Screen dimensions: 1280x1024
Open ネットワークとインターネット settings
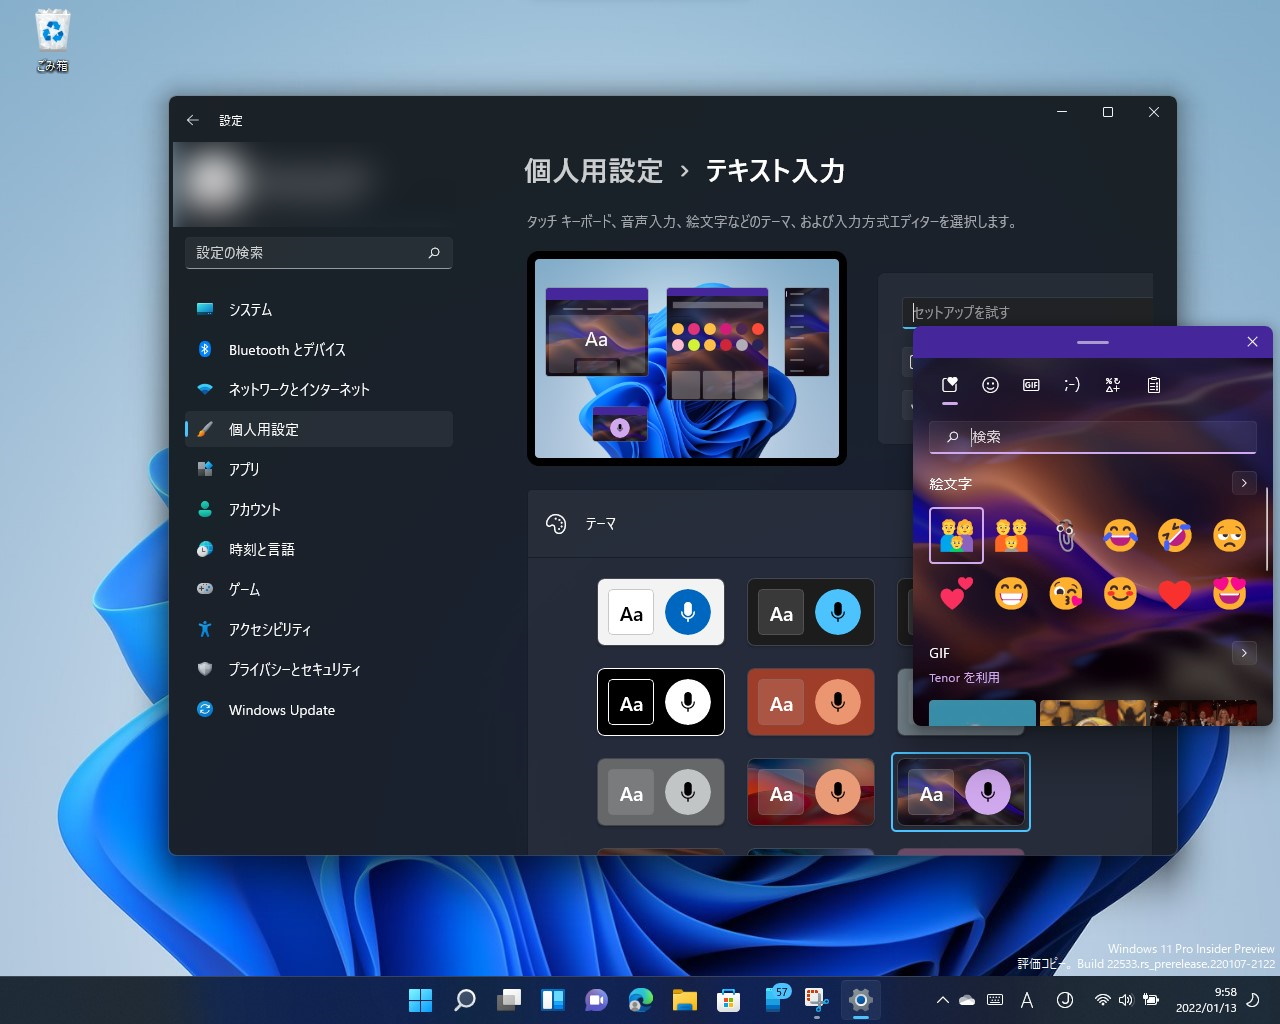(x=319, y=389)
